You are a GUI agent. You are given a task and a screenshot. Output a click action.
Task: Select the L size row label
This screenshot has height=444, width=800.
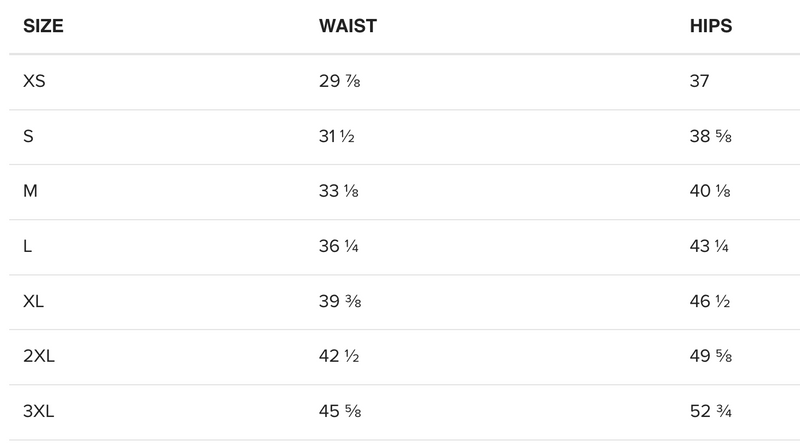[x=27, y=247]
